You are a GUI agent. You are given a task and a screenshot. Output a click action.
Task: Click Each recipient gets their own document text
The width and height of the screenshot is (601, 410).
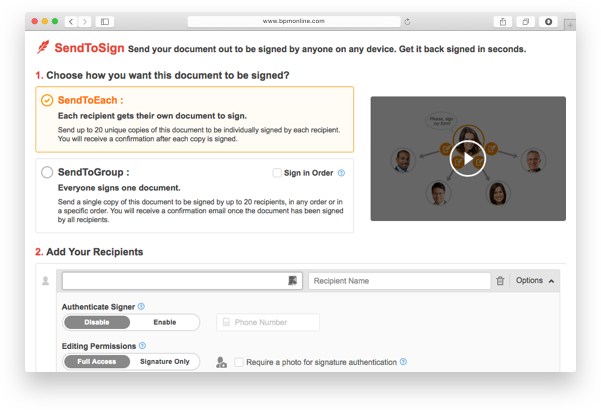[x=152, y=116]
